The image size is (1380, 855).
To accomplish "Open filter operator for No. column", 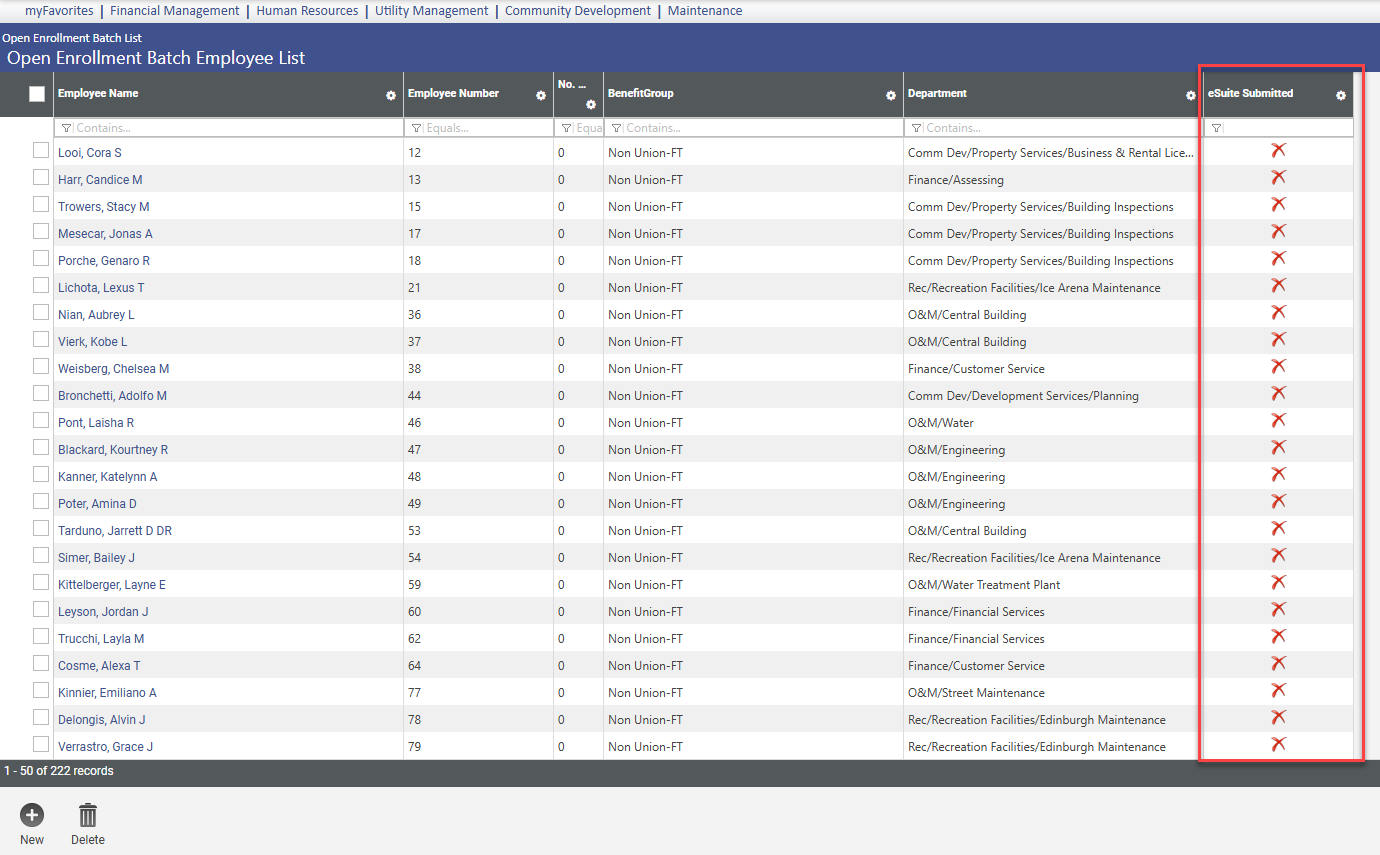I will (x=566, y=128).
